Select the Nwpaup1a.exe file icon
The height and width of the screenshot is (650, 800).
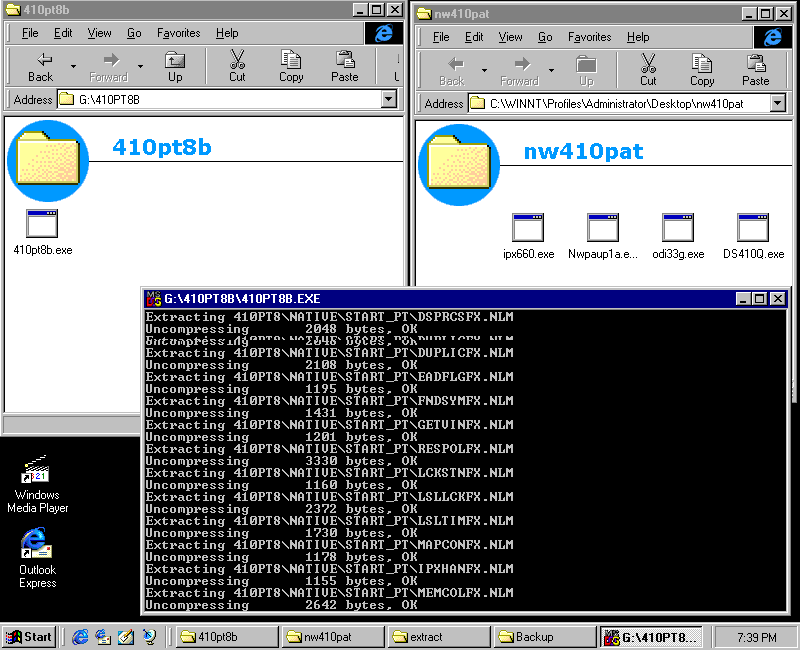(602, 229)
